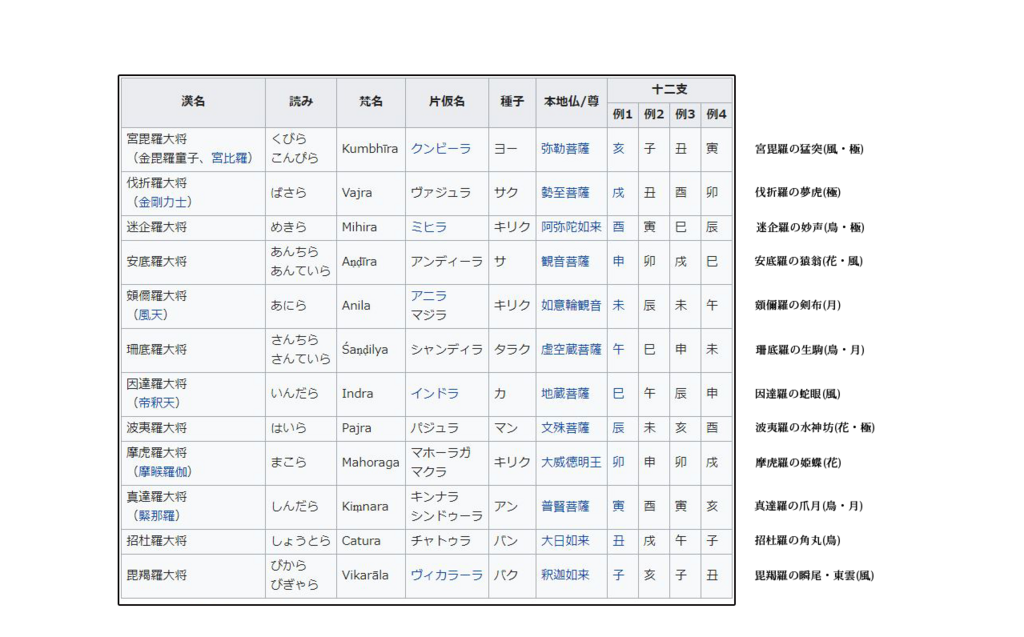Viewport: 1024px width, 637px height.
Task: Open the 釈迦如来 link
Action: tap(565, 575)
